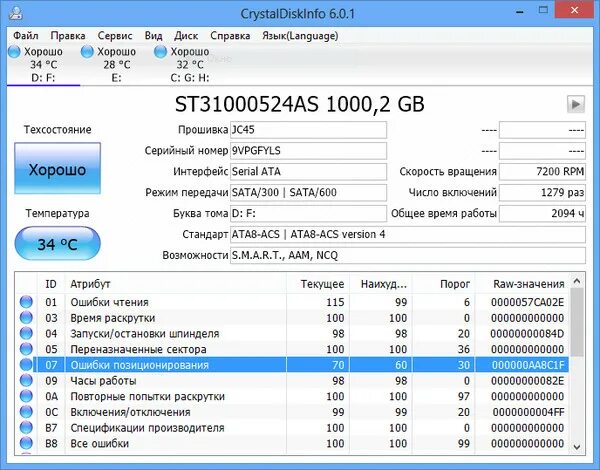The width and height of the screenshot is (600, 470).
Task: Select row Часы работы
Action: (293, 380)
